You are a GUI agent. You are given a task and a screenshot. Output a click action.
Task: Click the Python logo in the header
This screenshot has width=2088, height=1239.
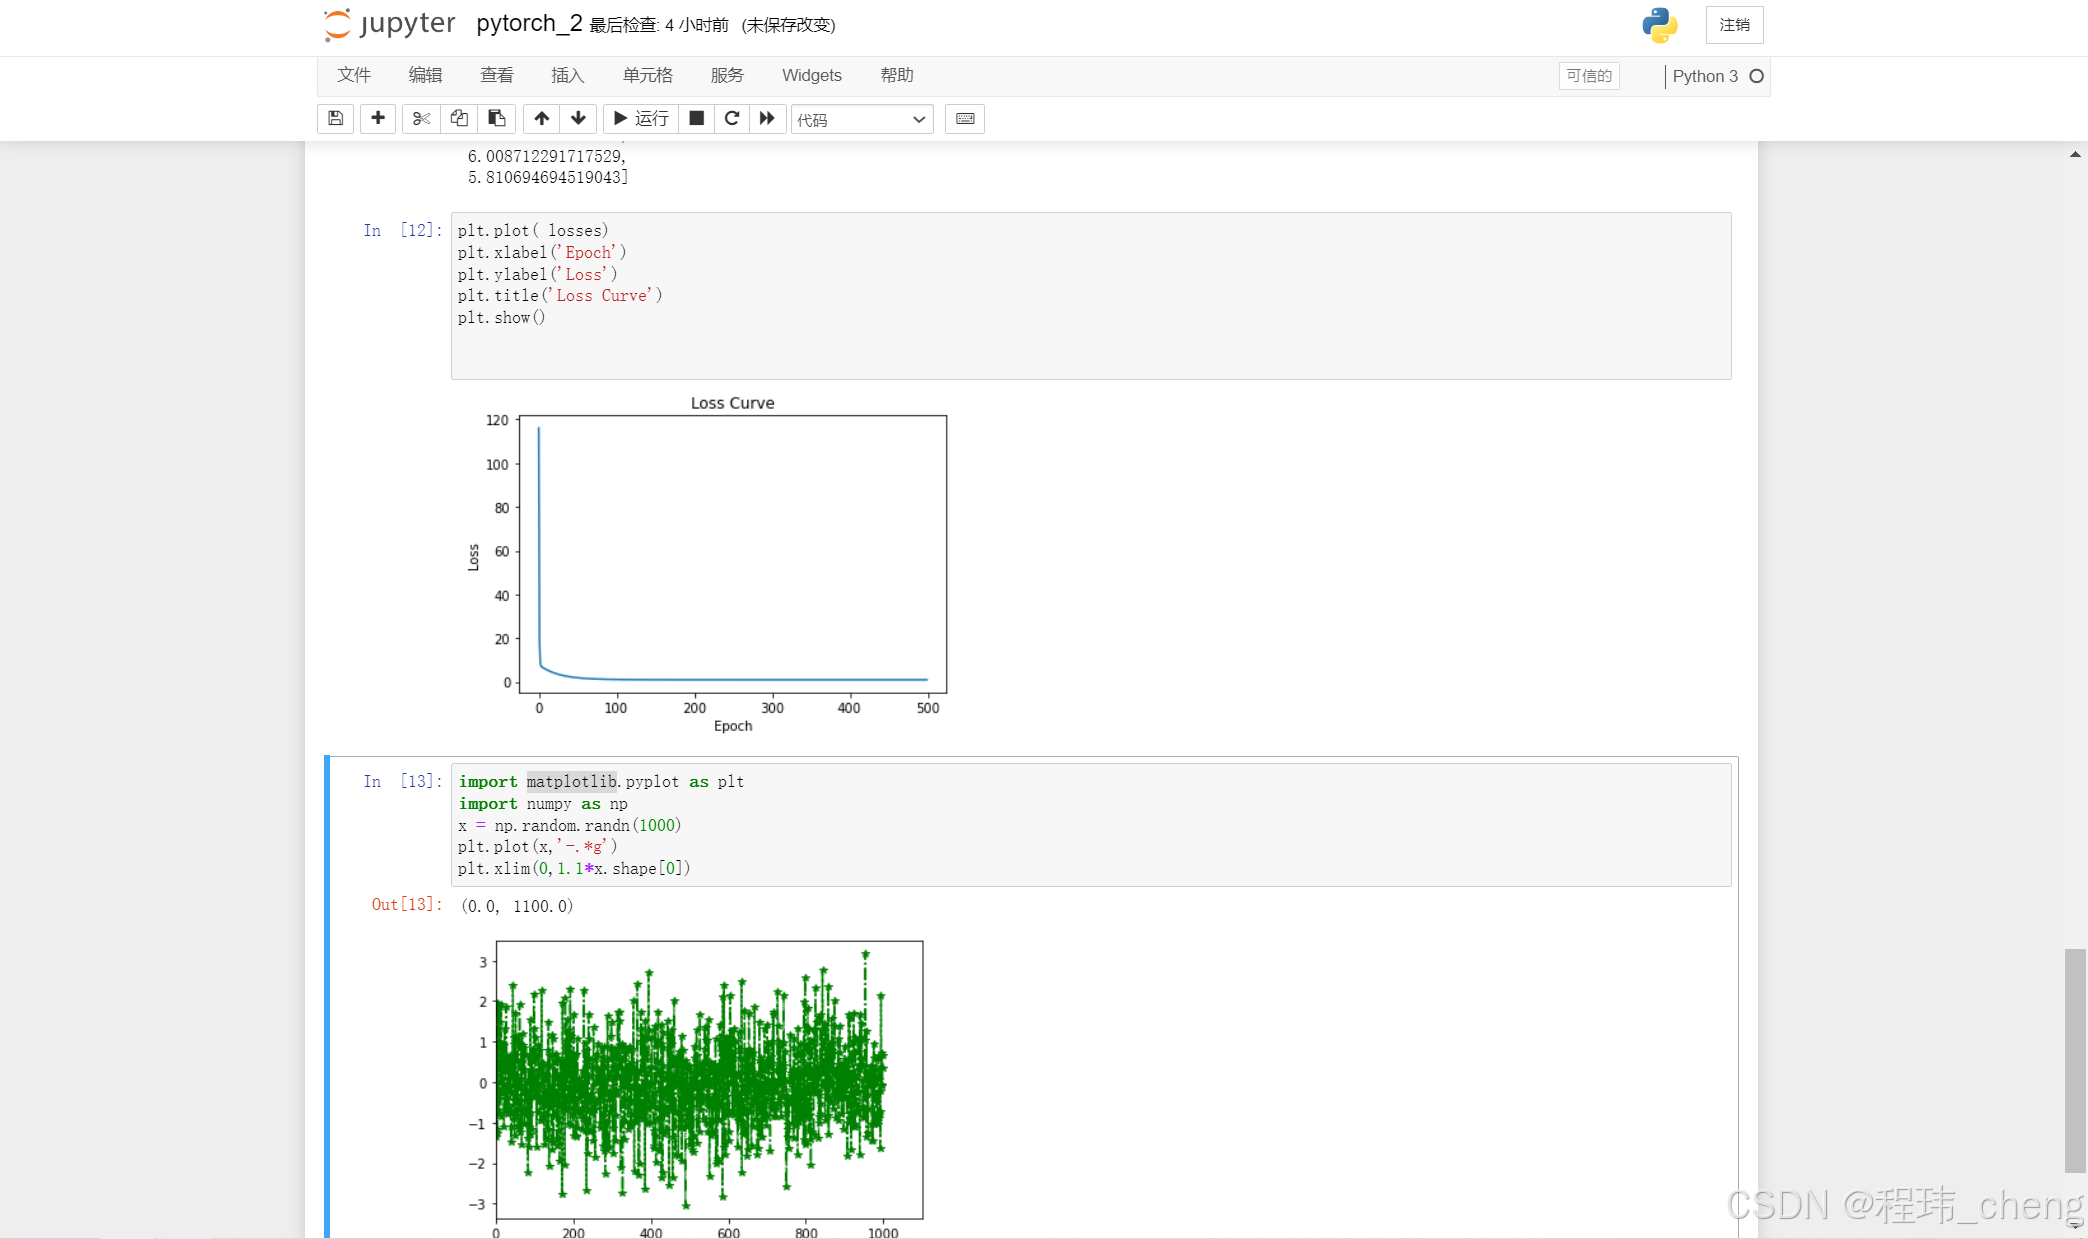(1659, 25)
